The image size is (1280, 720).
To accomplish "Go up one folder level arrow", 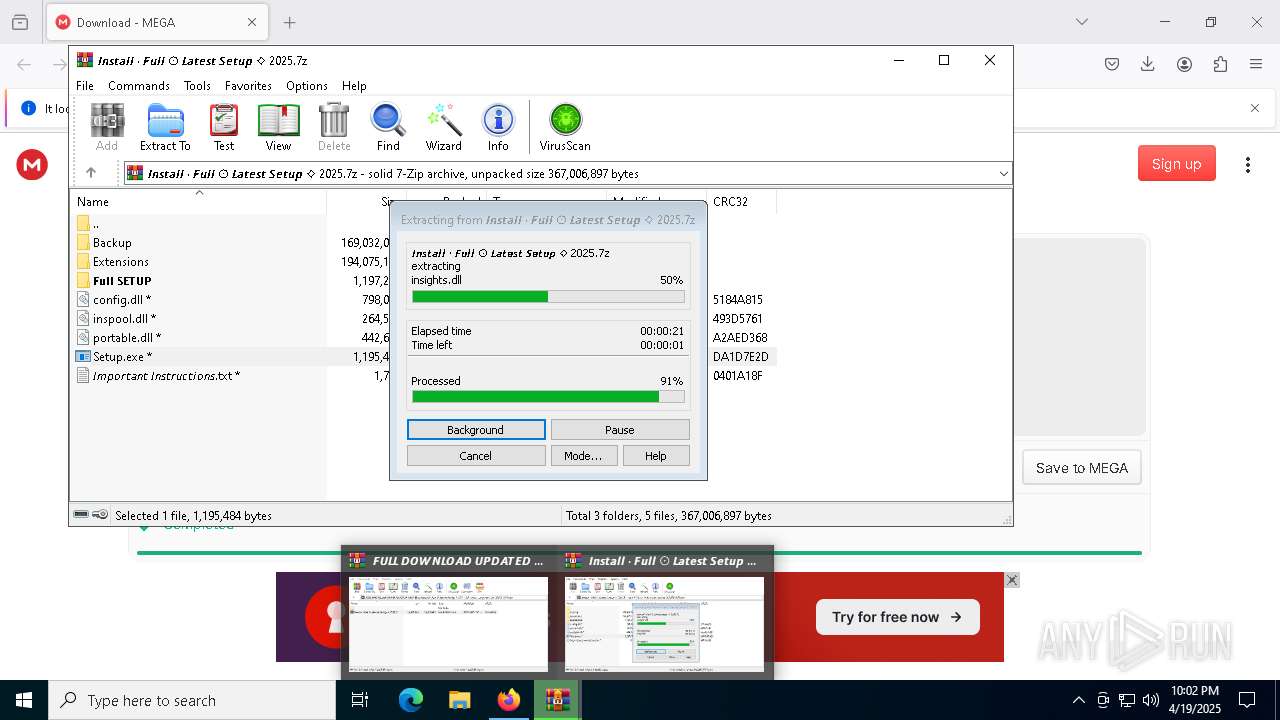I will point(91,173).
